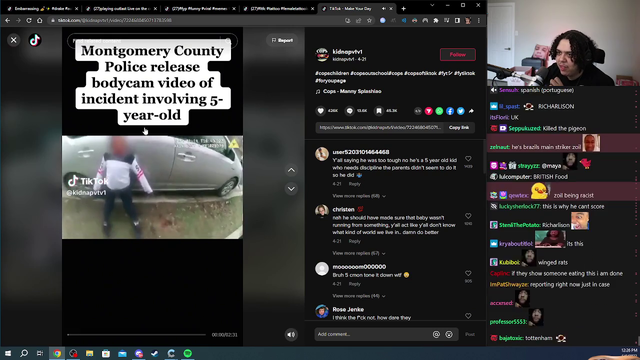The width and height of the screenshot is (640, 360).
Task: Insert a mention with the @ icon
Action: 436,334
